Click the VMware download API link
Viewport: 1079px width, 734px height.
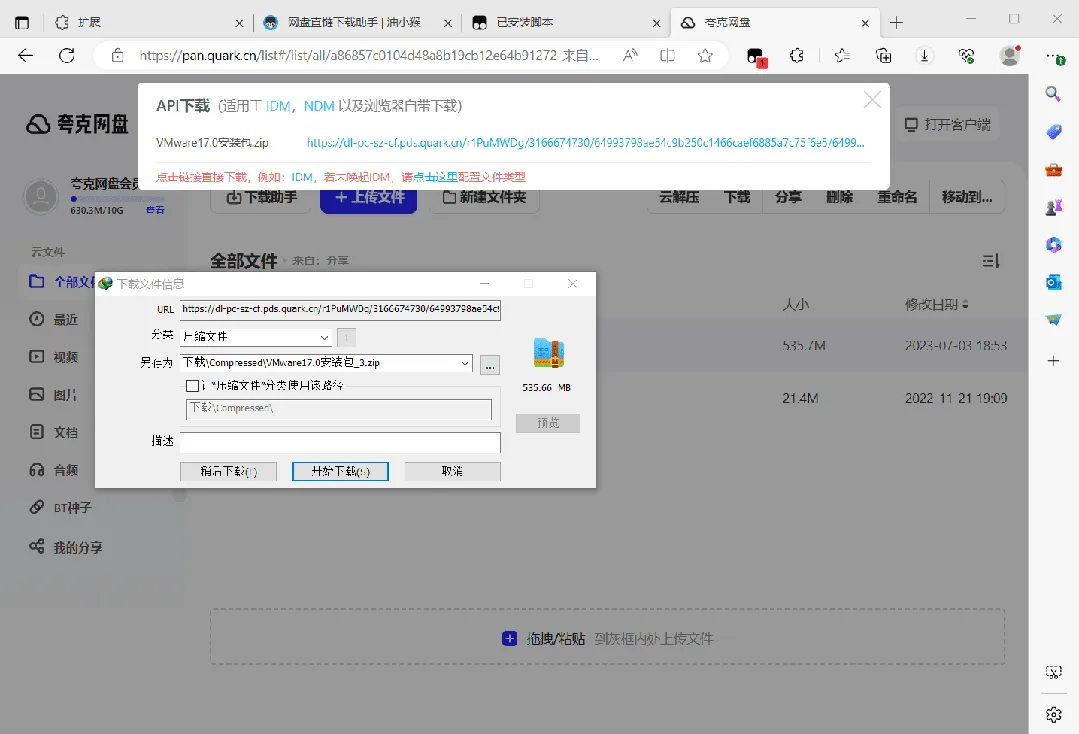tap(586, 143)
